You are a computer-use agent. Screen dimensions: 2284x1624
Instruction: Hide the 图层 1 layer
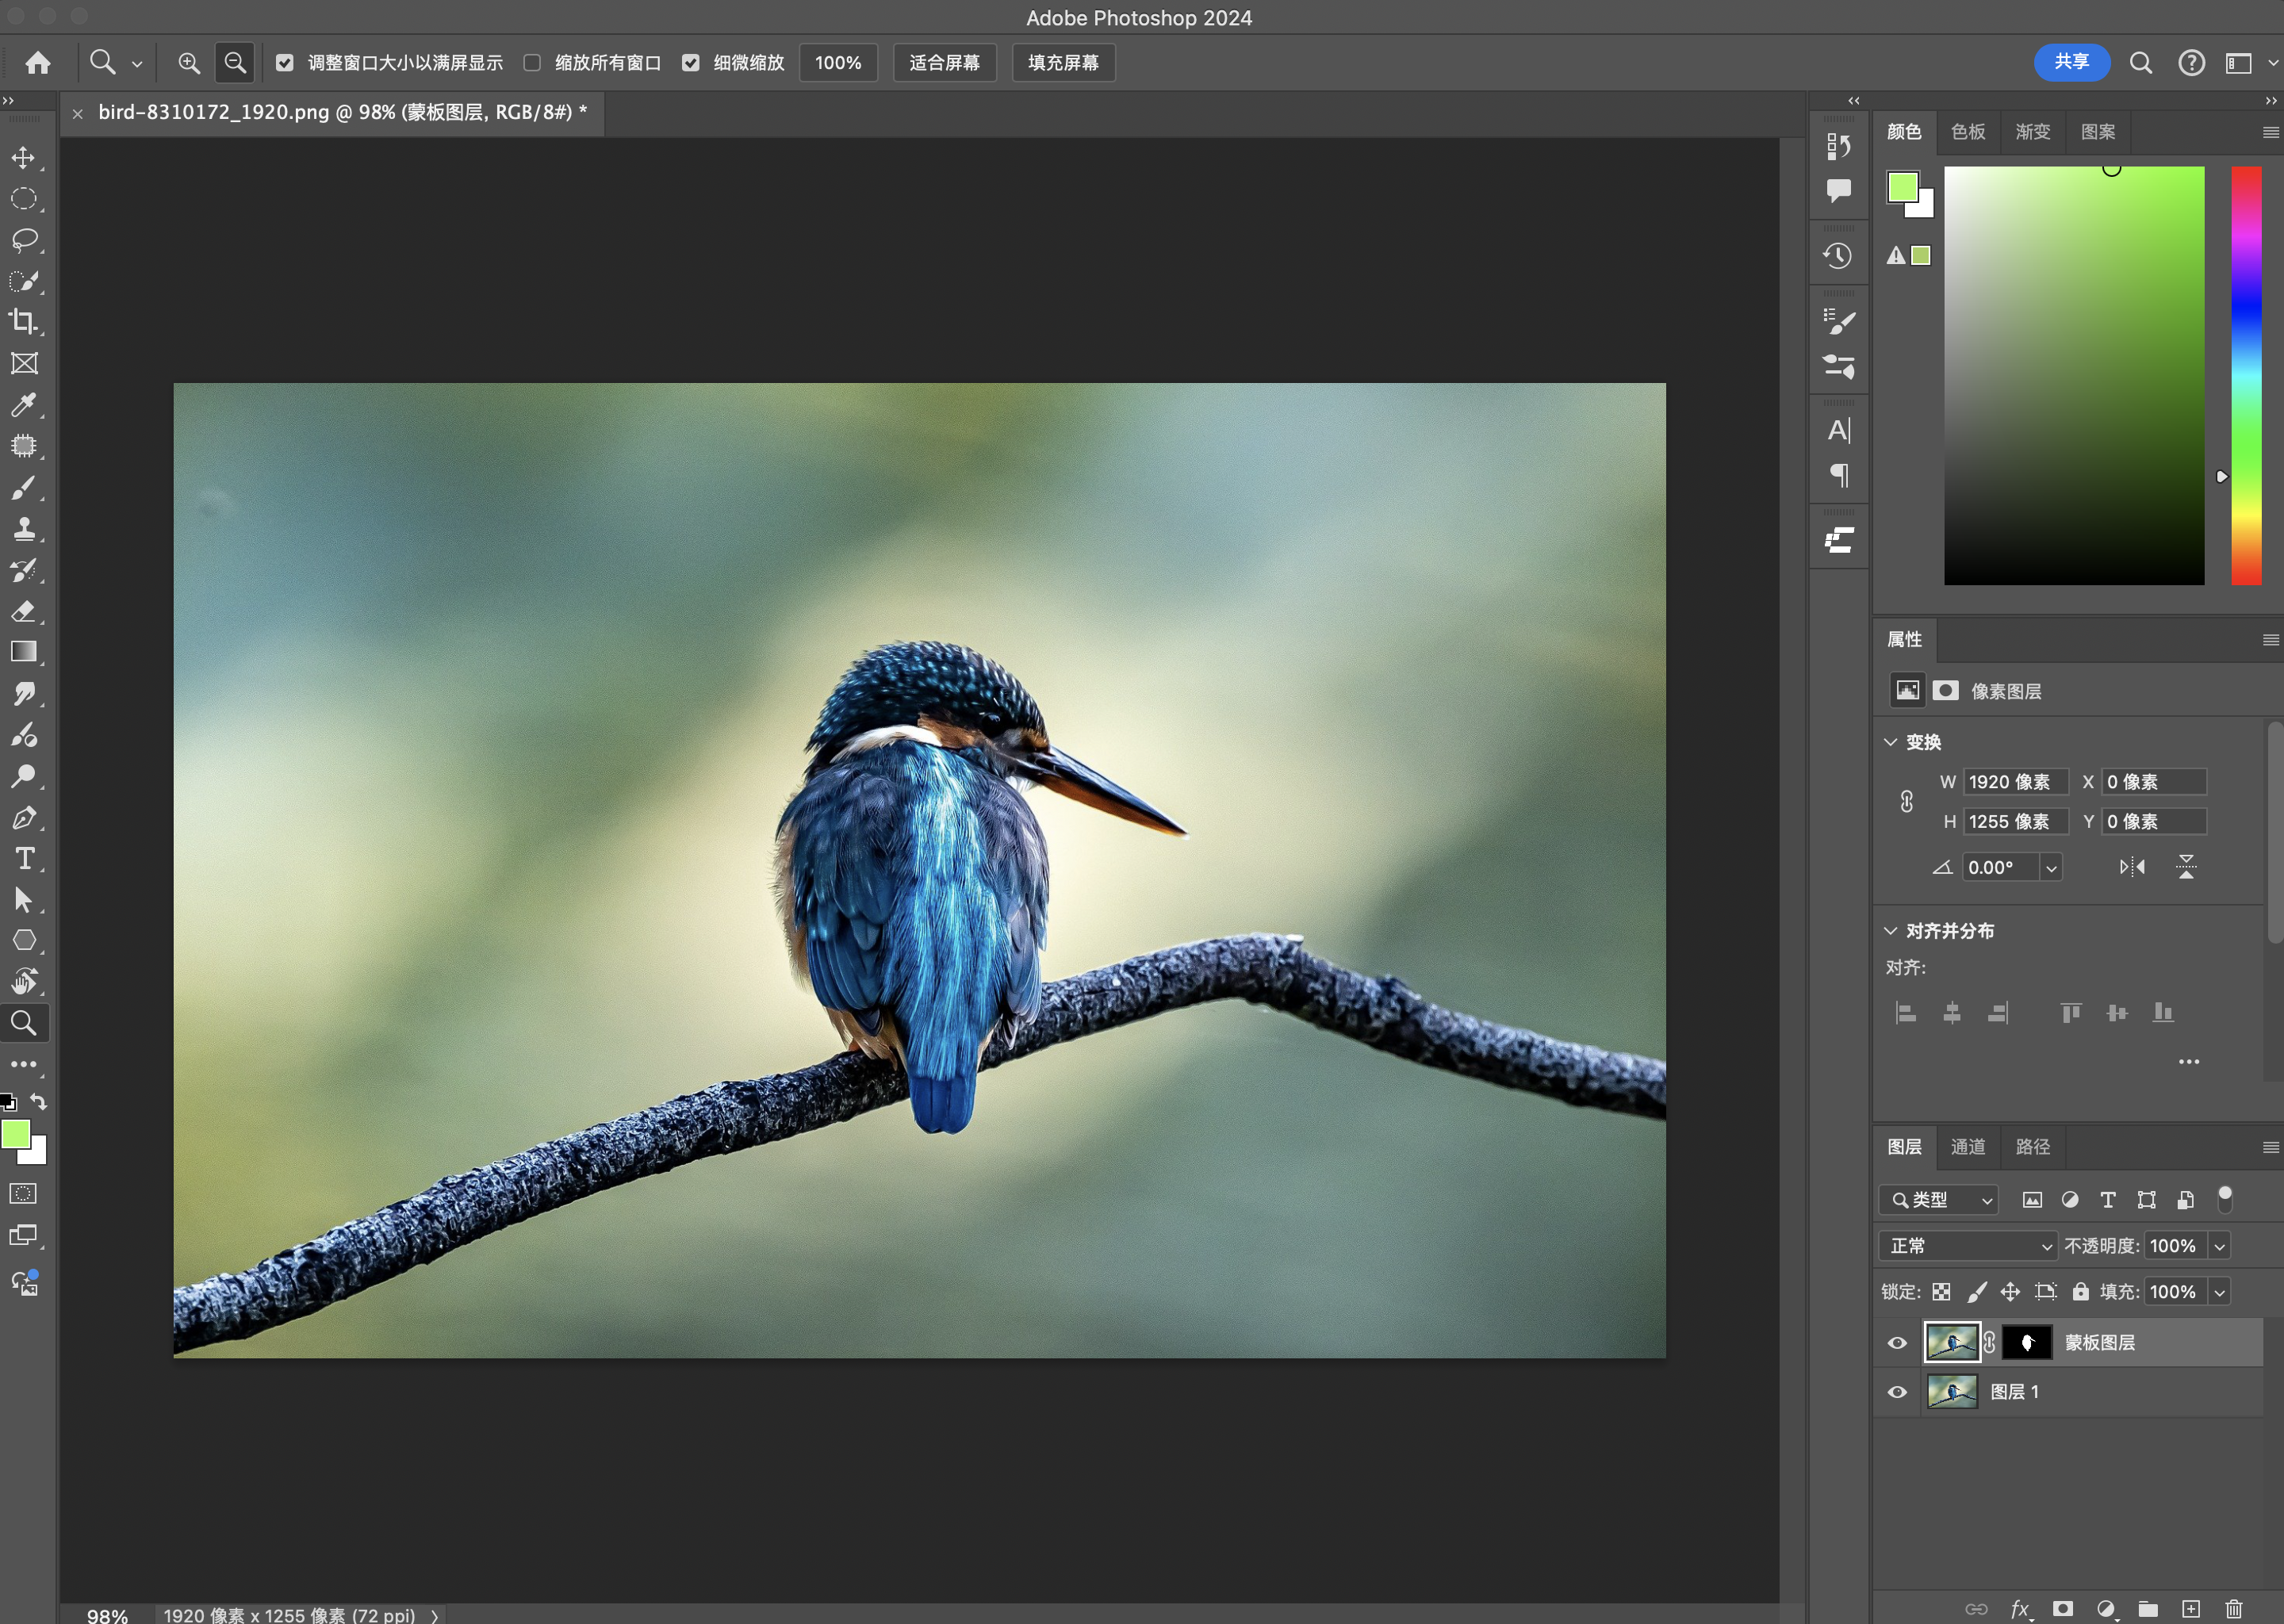(1897, 1392)
